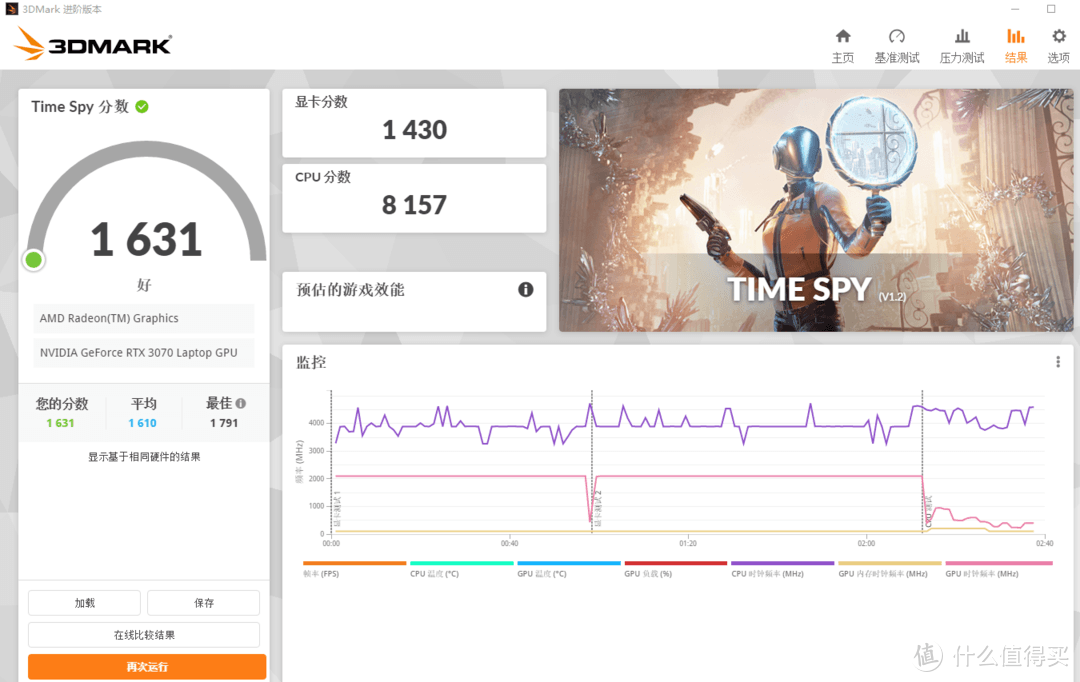Minimize the 3DMark window
This screenshot has height=682, width=1080.
tap(1015, 9)
